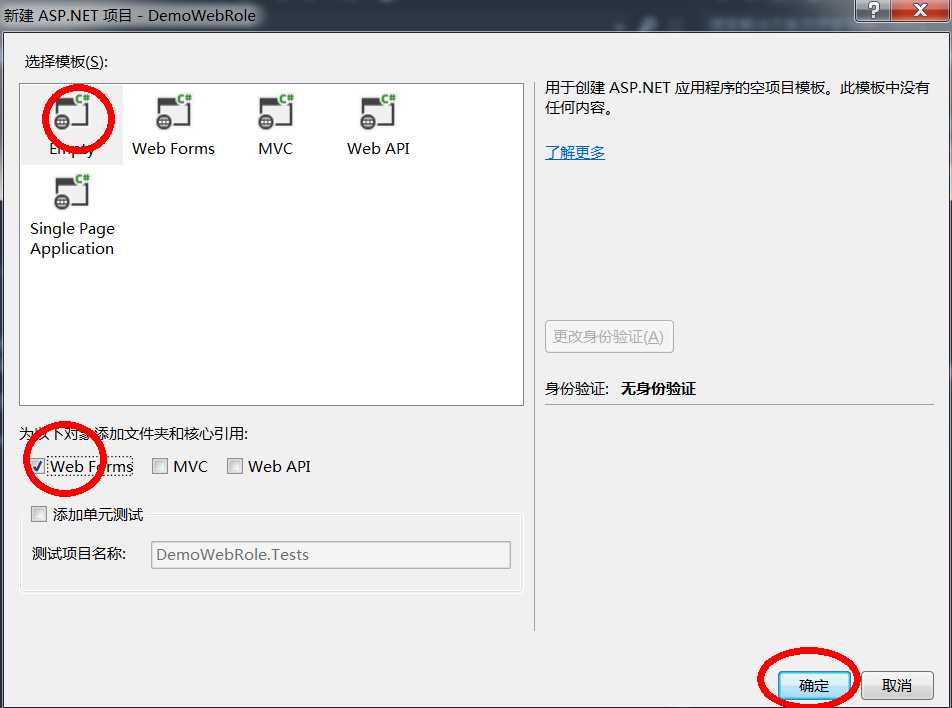
Task: Click the 测试项目名称 label
Action: (x=79, y=554)
